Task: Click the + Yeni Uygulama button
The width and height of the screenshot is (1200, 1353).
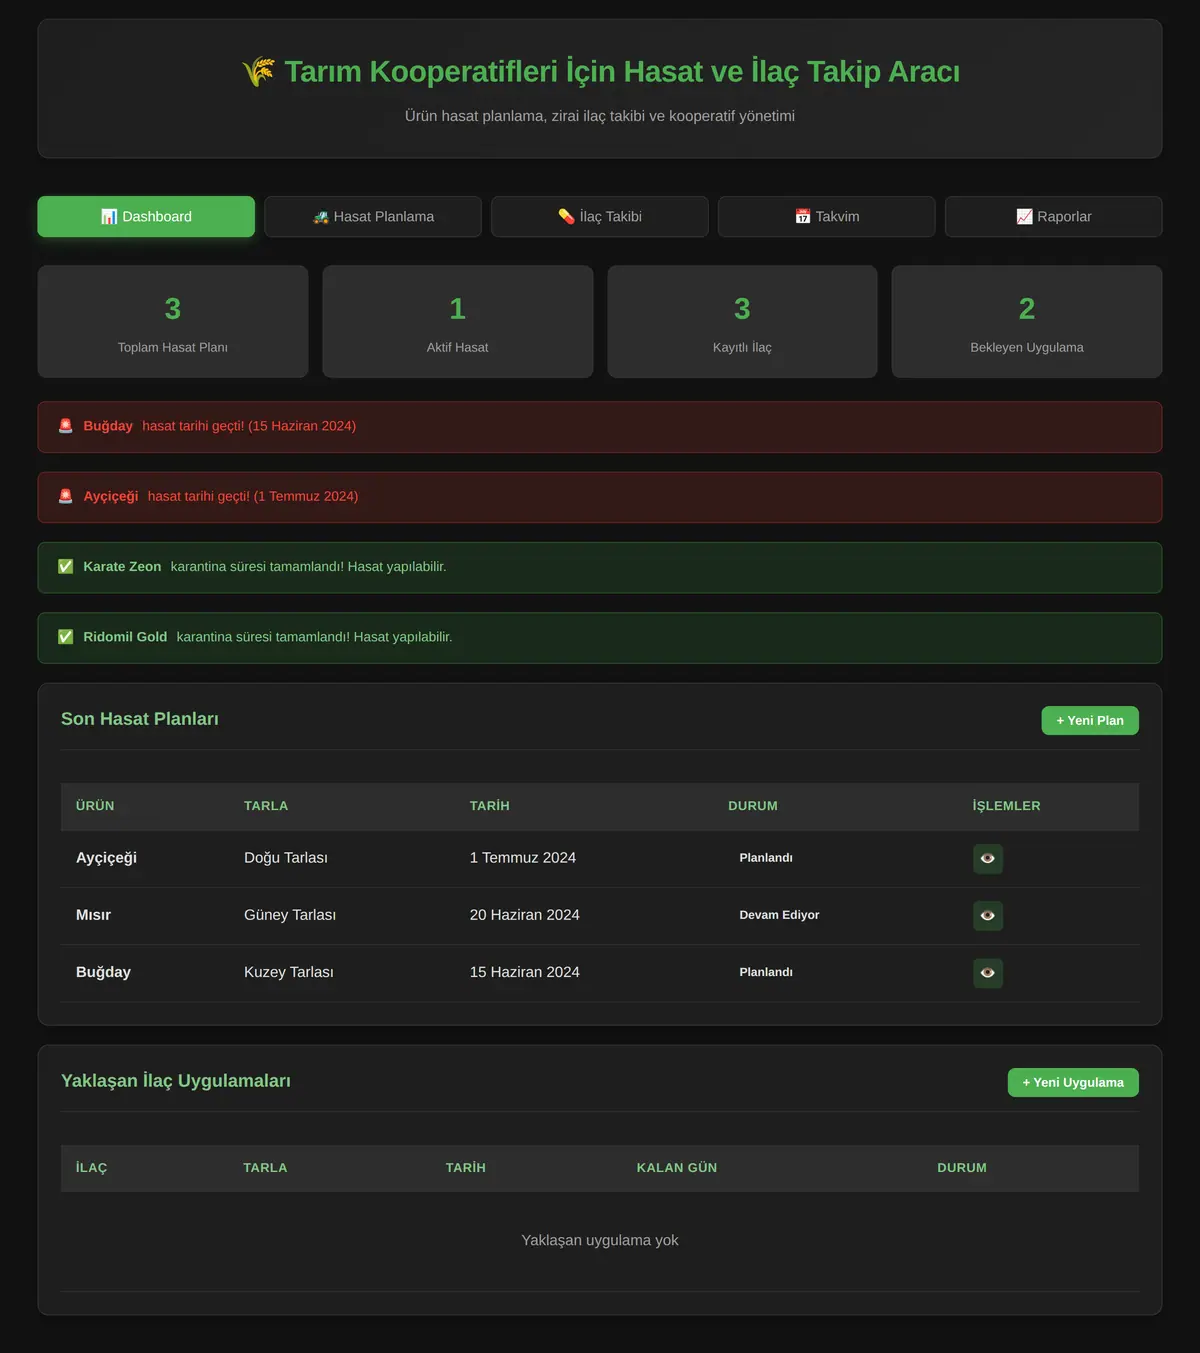Action: coord(1073,1083)
